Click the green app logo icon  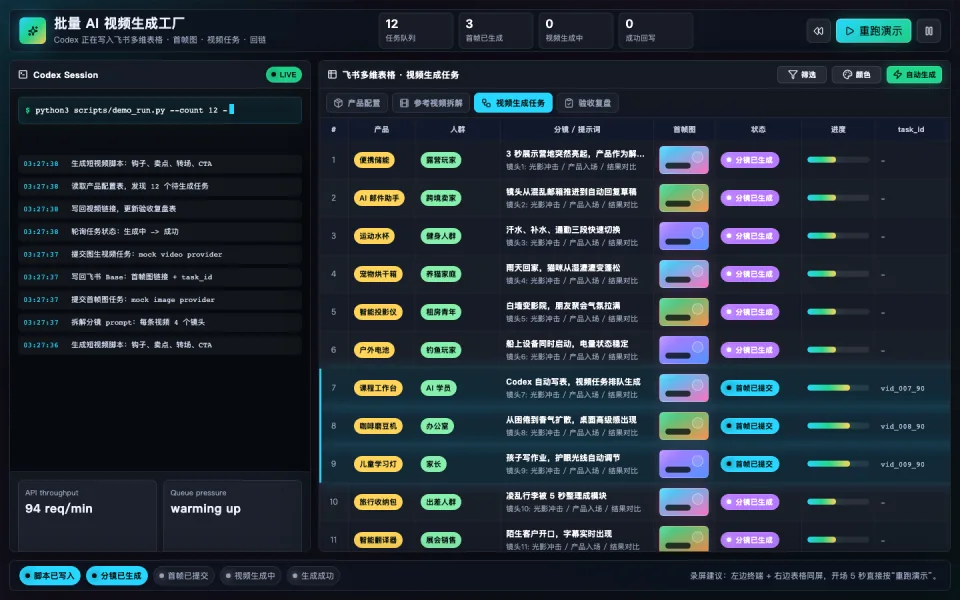pyautogui.click(x=32, y=31)
